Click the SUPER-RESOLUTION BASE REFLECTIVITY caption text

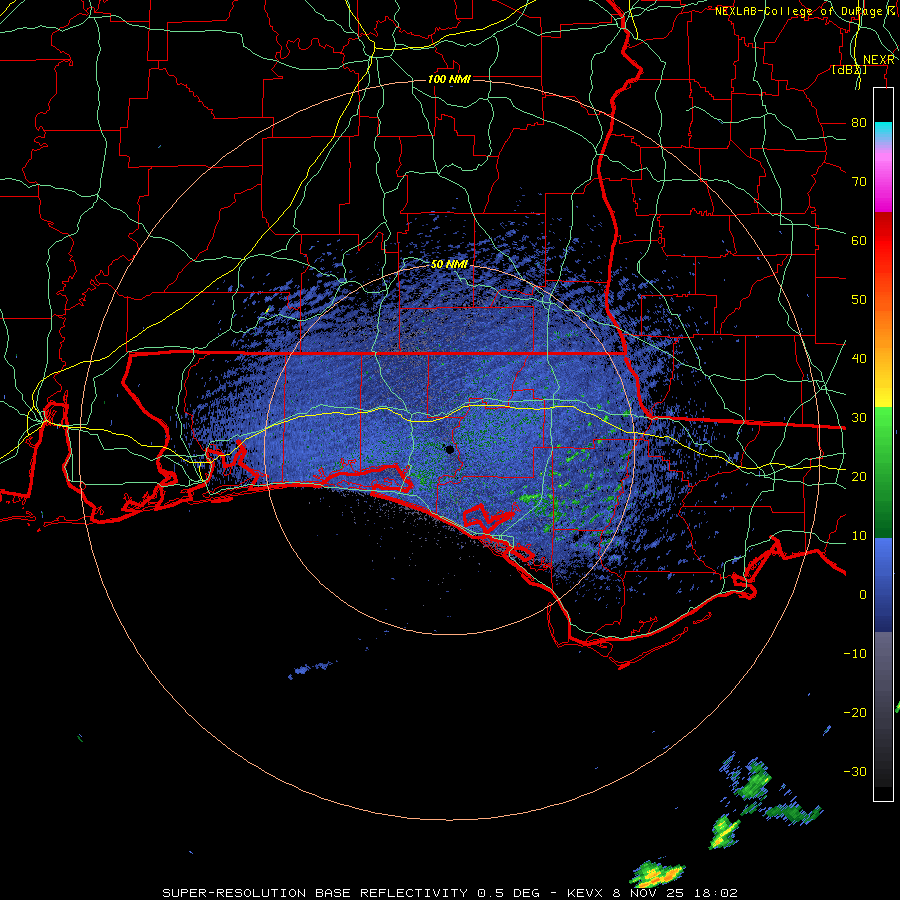click(x=315, y=893)
